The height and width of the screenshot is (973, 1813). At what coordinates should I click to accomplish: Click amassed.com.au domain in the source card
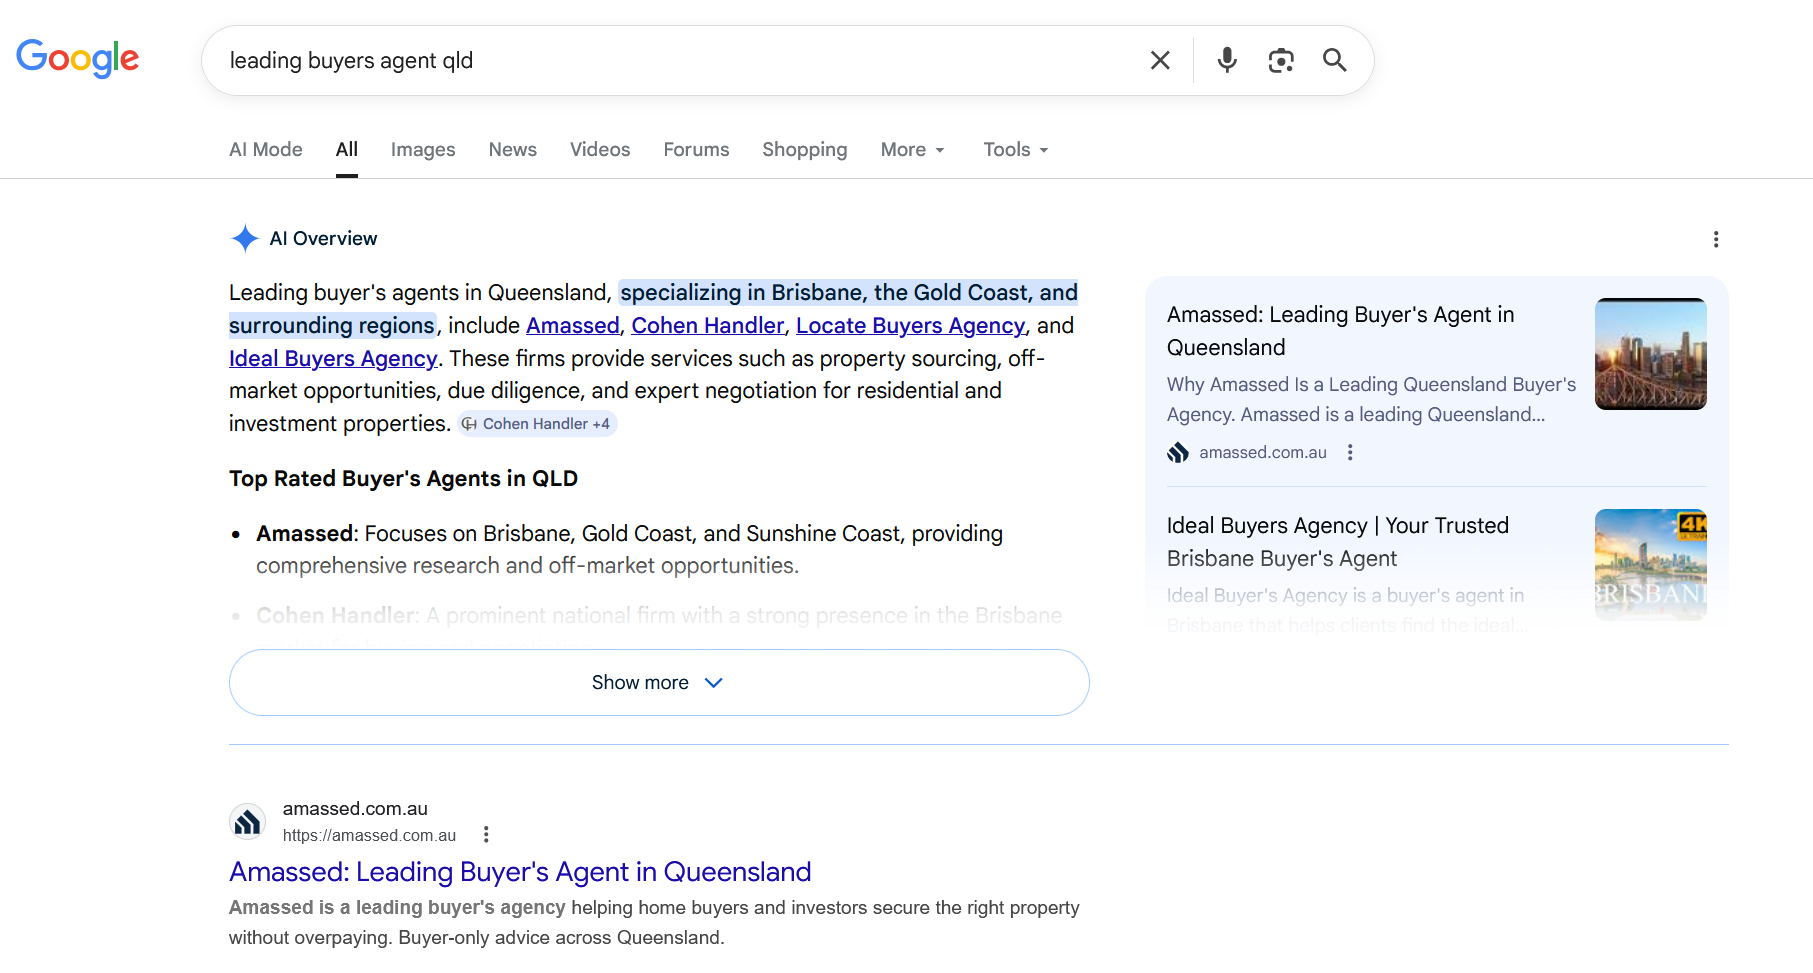point(1263,452)
